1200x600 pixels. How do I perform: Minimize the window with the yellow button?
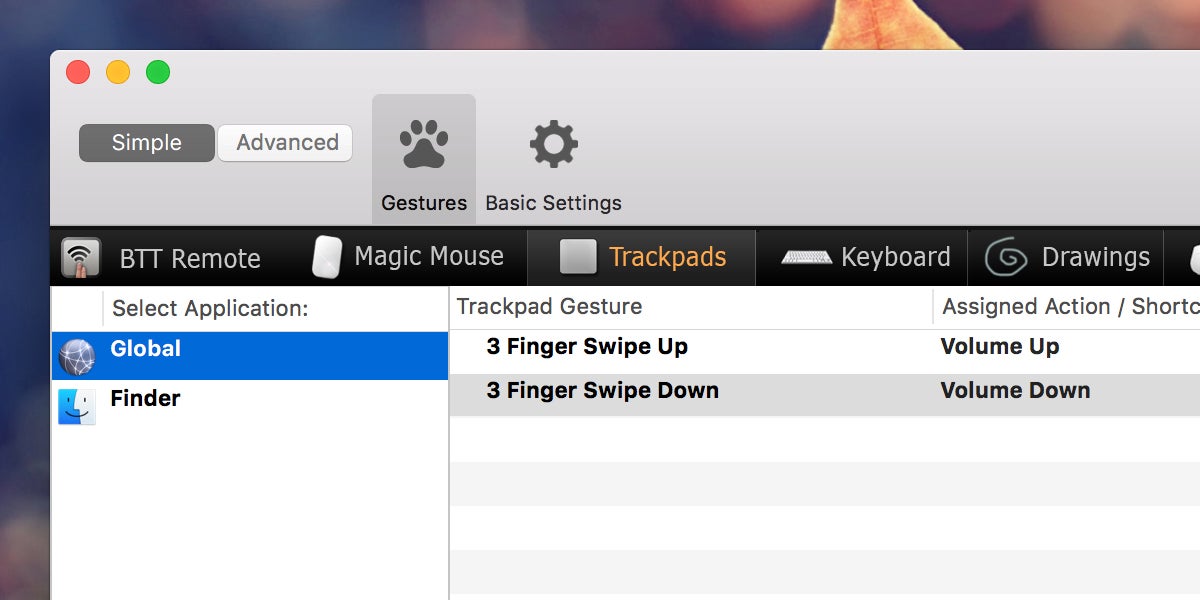coord(118,72)
